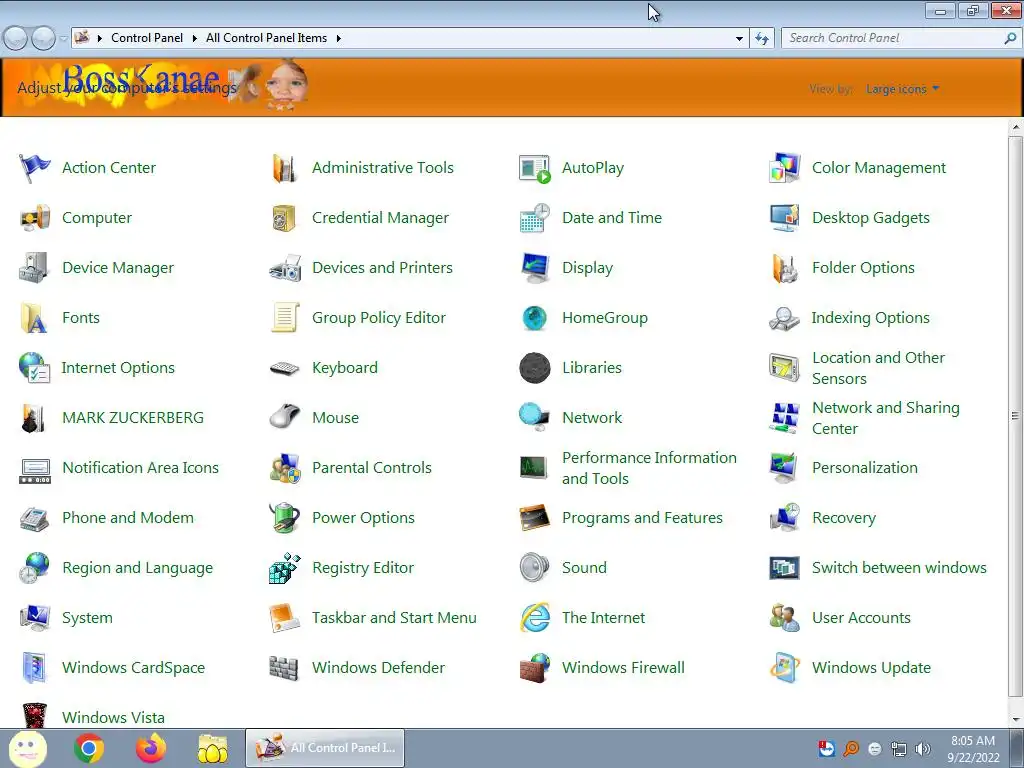Open the Indexing Options magnifier icon
The width and height of the screenshot is (1024, 768).
[784, 318]
